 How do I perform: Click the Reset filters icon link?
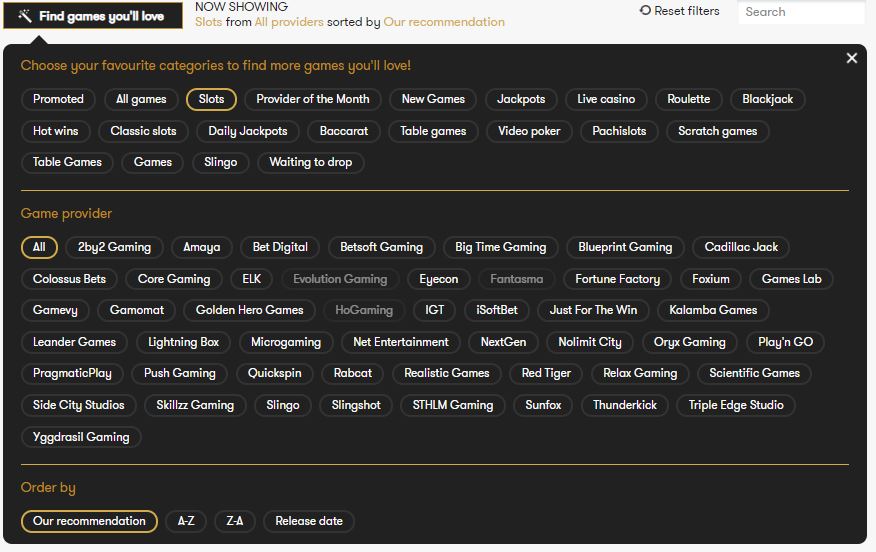click(679, 11)
